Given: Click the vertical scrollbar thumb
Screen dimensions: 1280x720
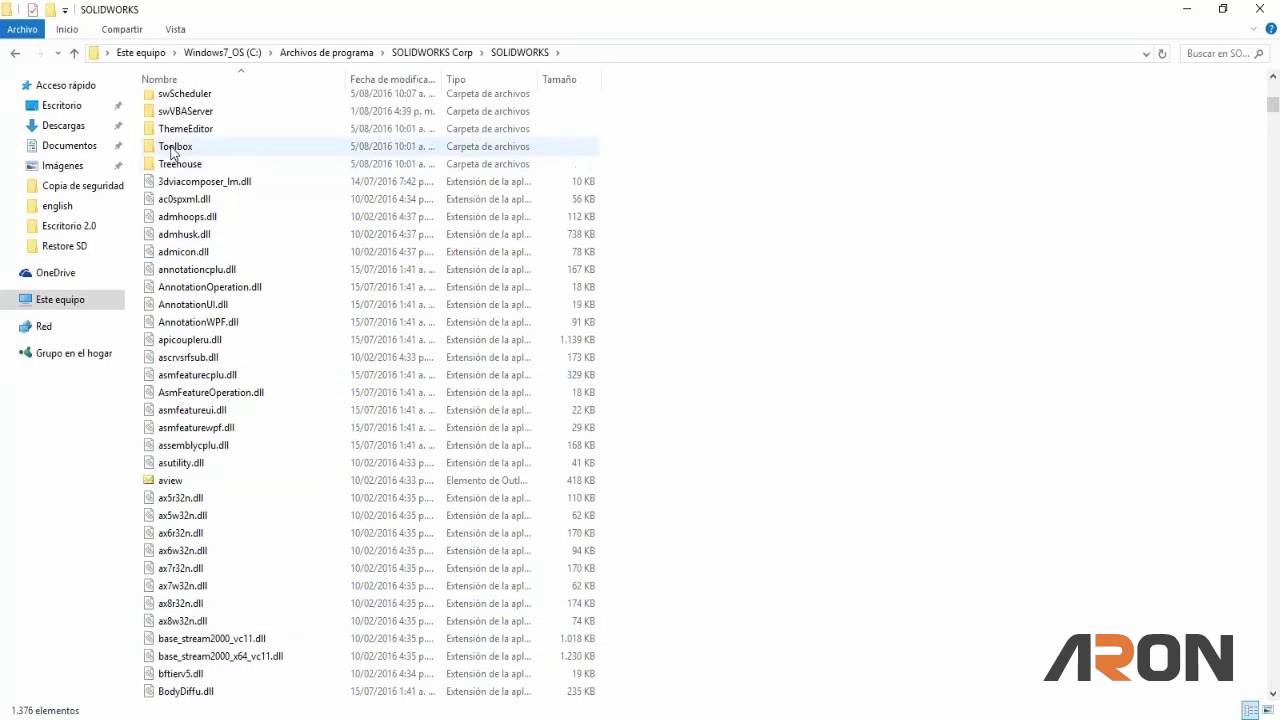Looking at the screenshot, I should [x=1273, y=104].
